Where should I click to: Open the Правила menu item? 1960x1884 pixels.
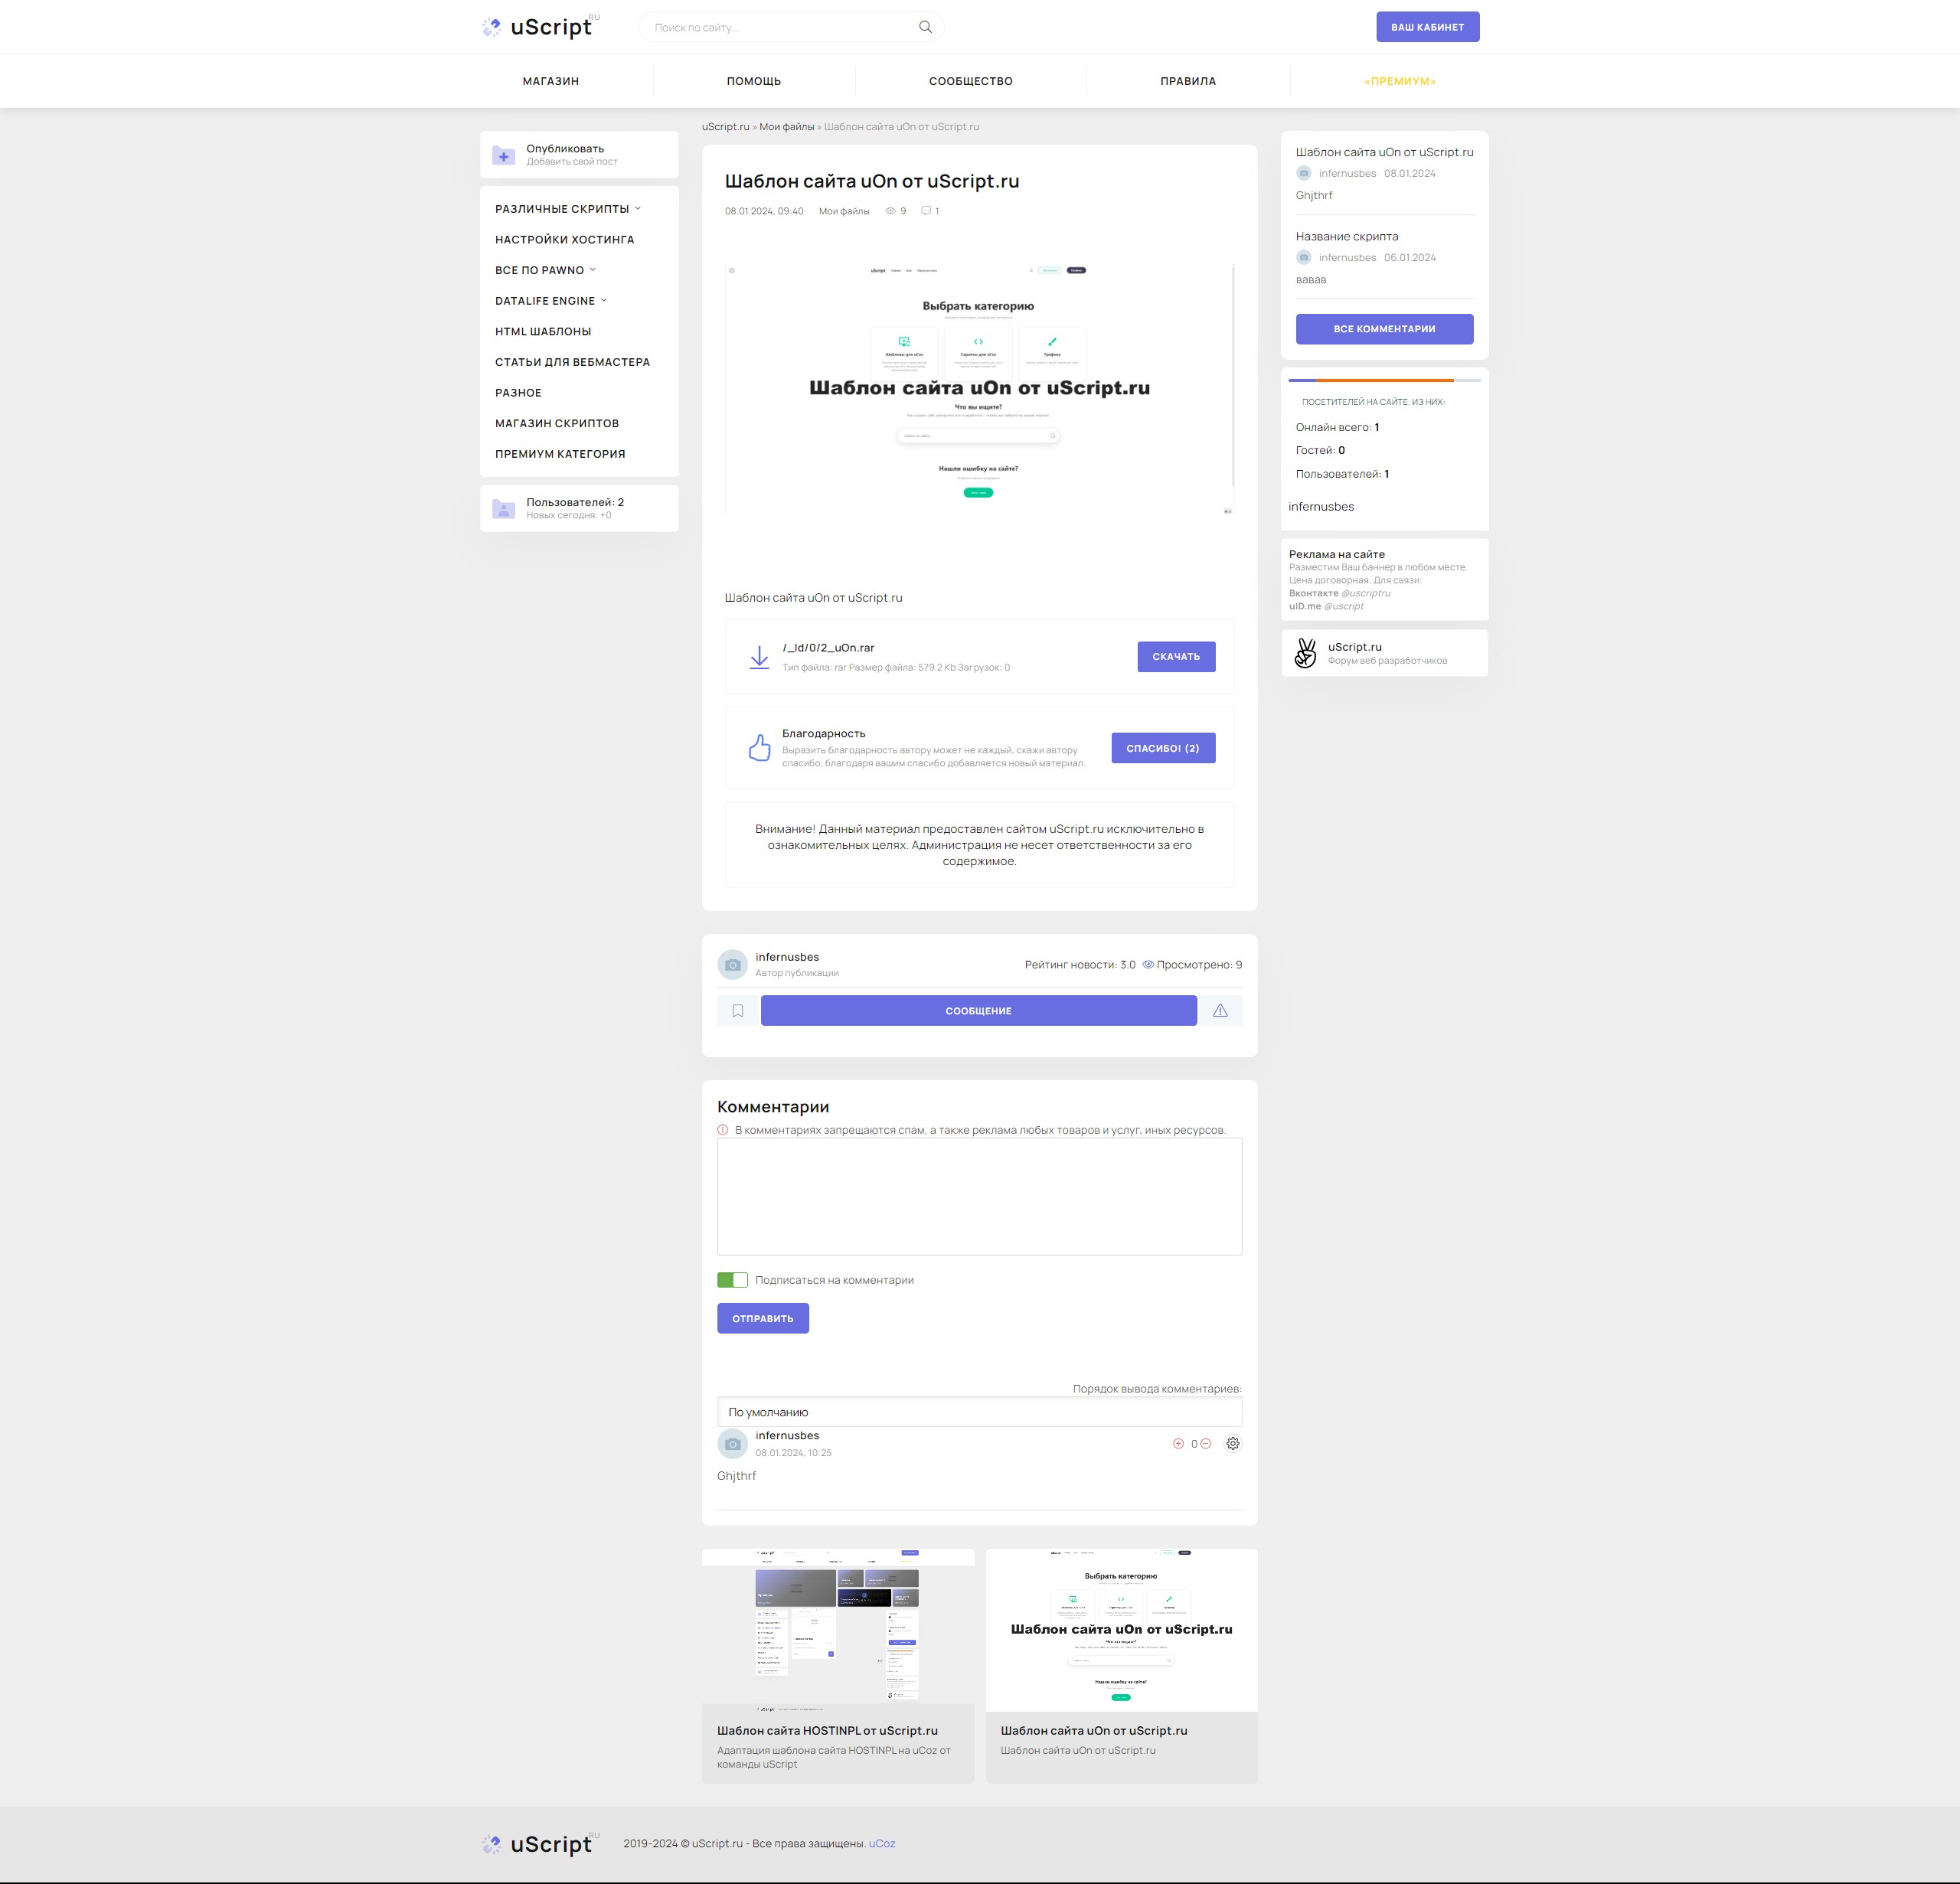(x=1188, y=81)
